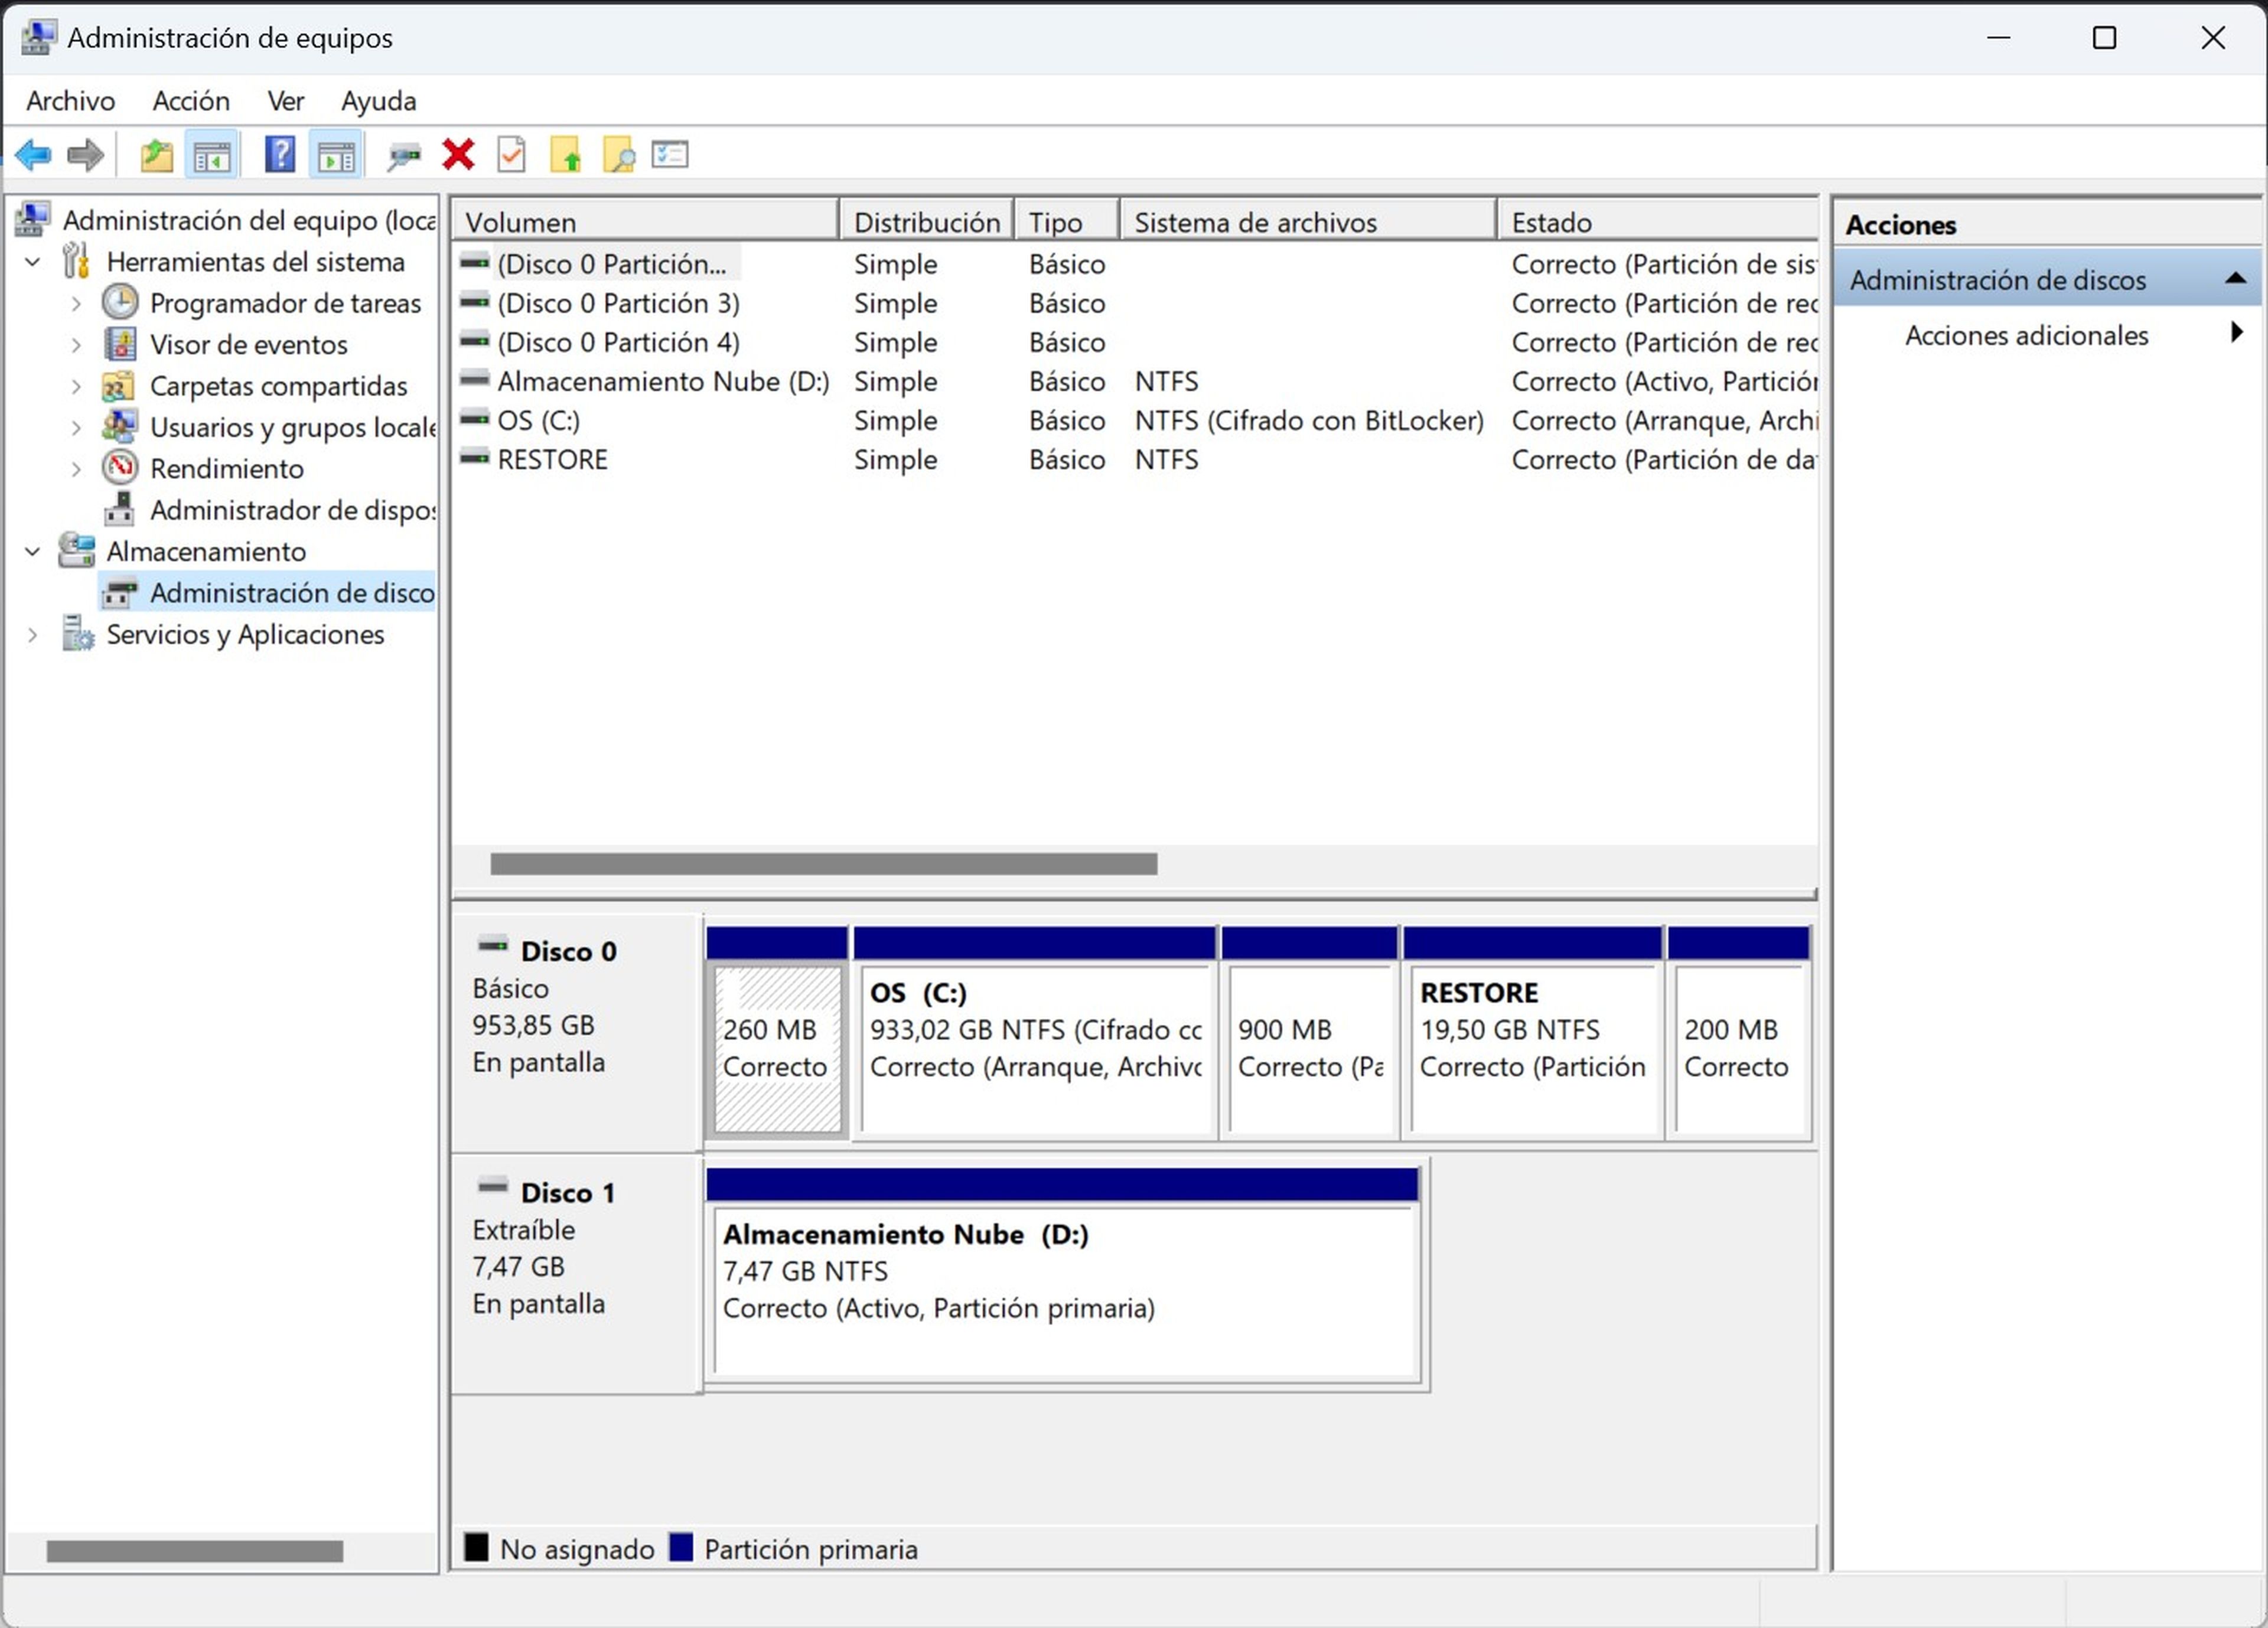
Task: Click the Programador de tareas clock icon
Action: [120, 302]
